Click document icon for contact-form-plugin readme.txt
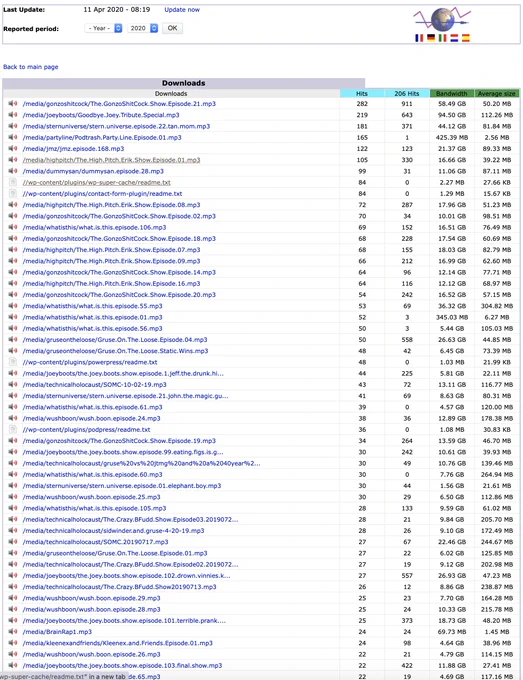This screenshot has height=680, width=523. 13,193
